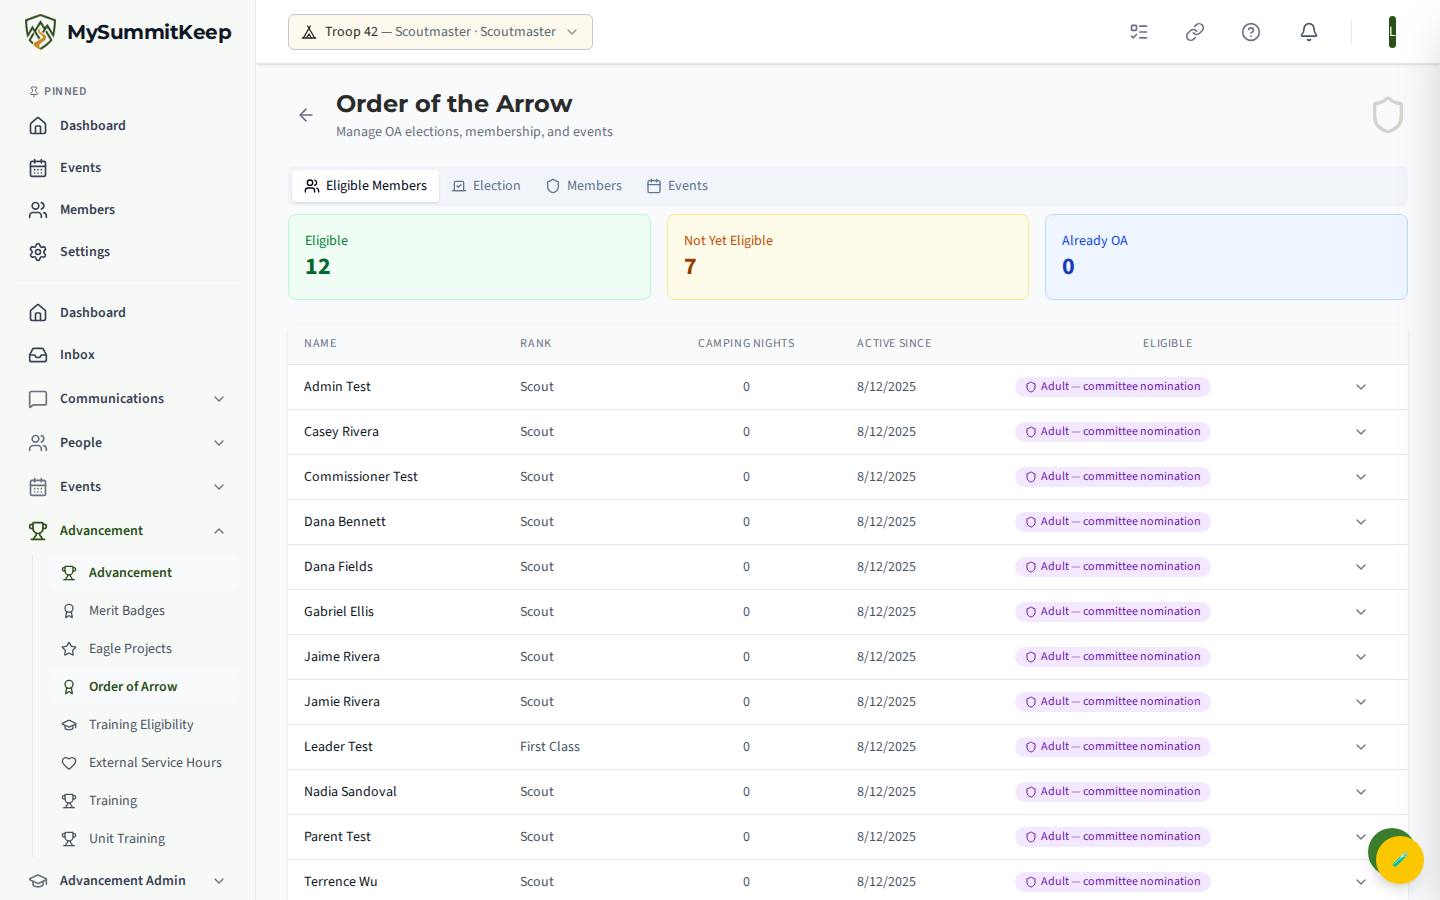Screen dimensions: 1440x900
Task: Select the Jamie Rivera name cell
Action: 342,702
